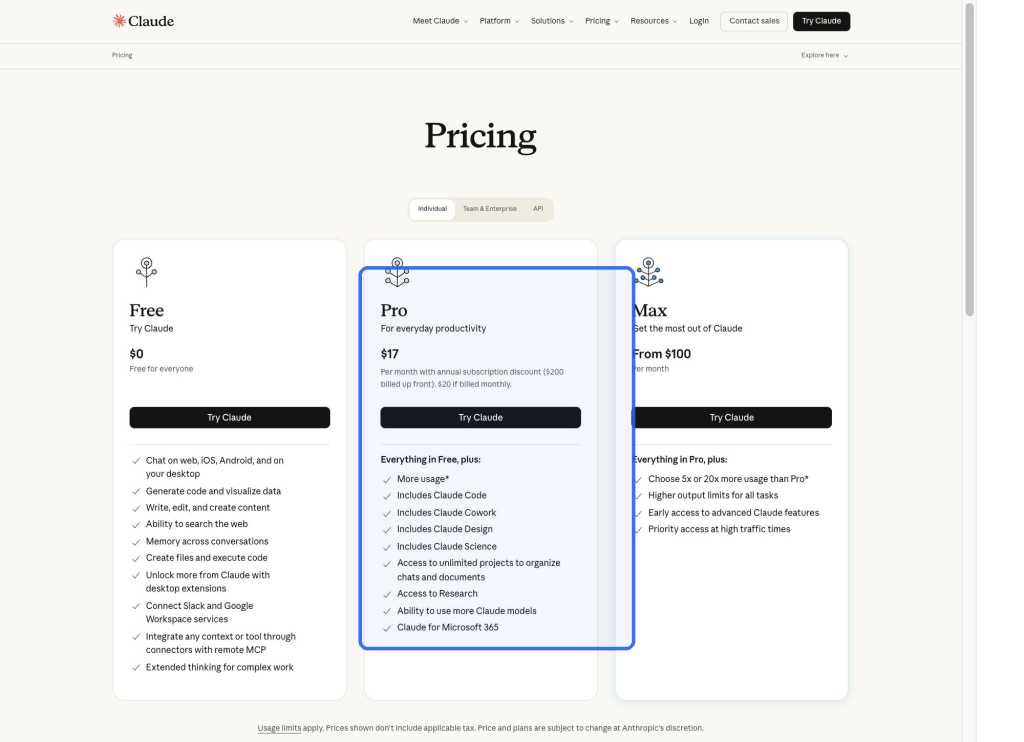This screenshot has width=1024, height=742.
Task: Click the Contact sales button
Action: click(754, 21)
